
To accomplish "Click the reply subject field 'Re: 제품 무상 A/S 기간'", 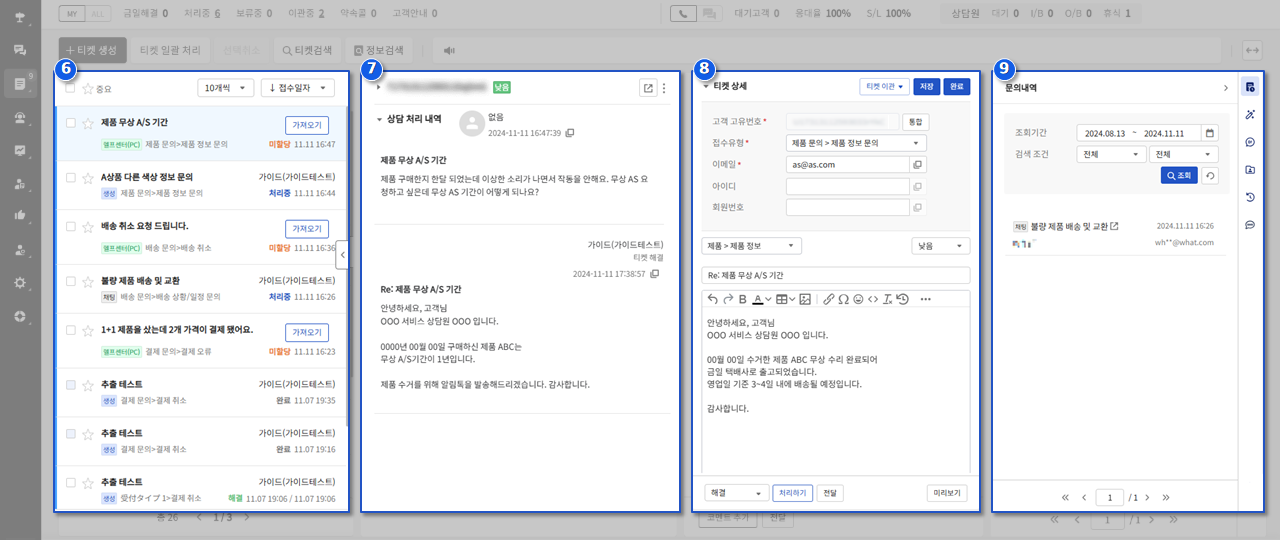I will 836,275.
